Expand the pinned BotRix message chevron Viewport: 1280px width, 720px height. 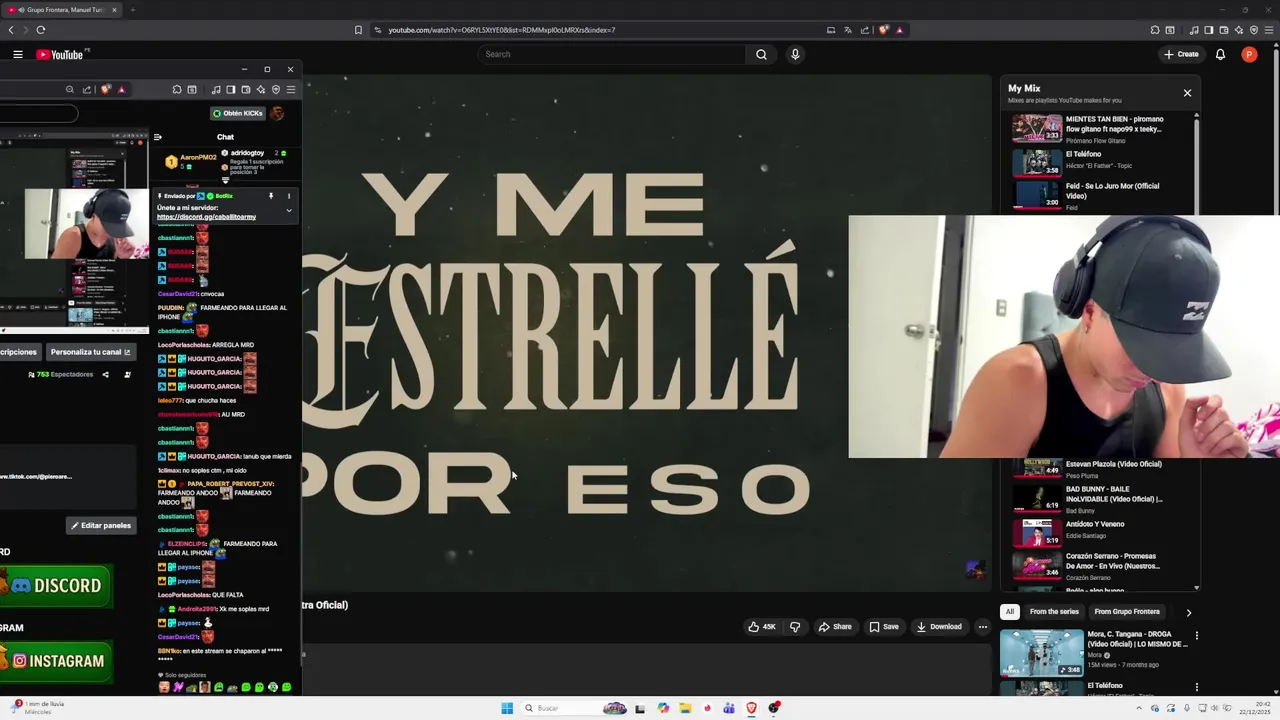point(289,210)
